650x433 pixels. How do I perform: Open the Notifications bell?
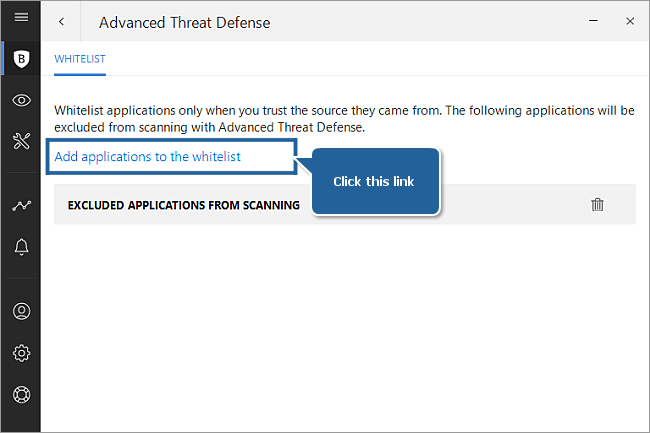tap(21, 247)
